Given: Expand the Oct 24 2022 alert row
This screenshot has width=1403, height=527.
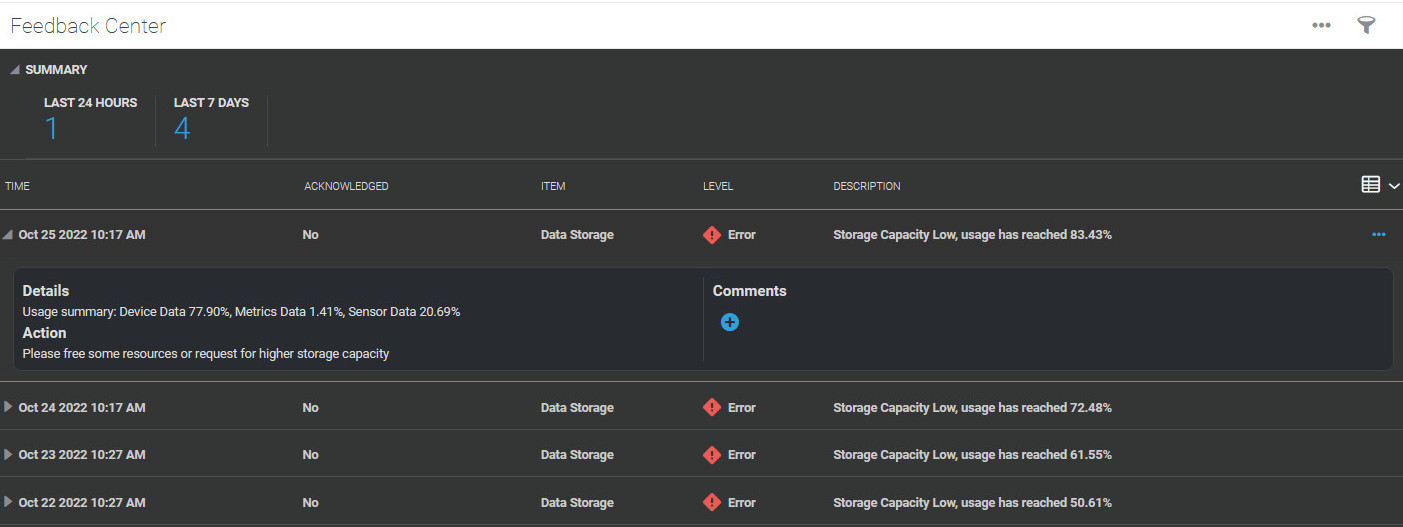Looking at the screenshot, I should click(x=9, y=407).
